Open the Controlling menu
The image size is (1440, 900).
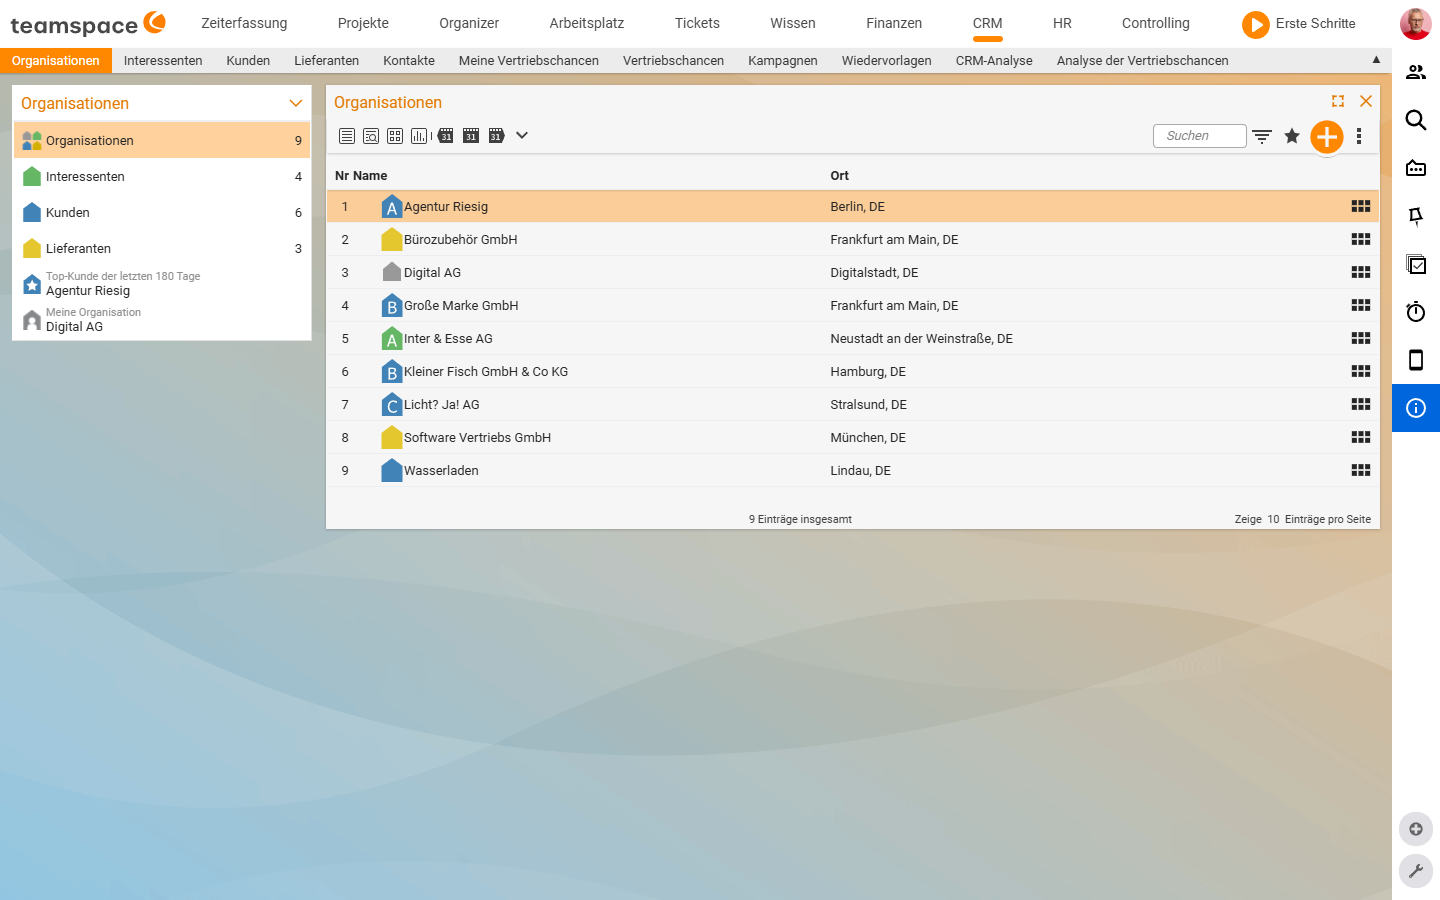[x=1156, y=23]
